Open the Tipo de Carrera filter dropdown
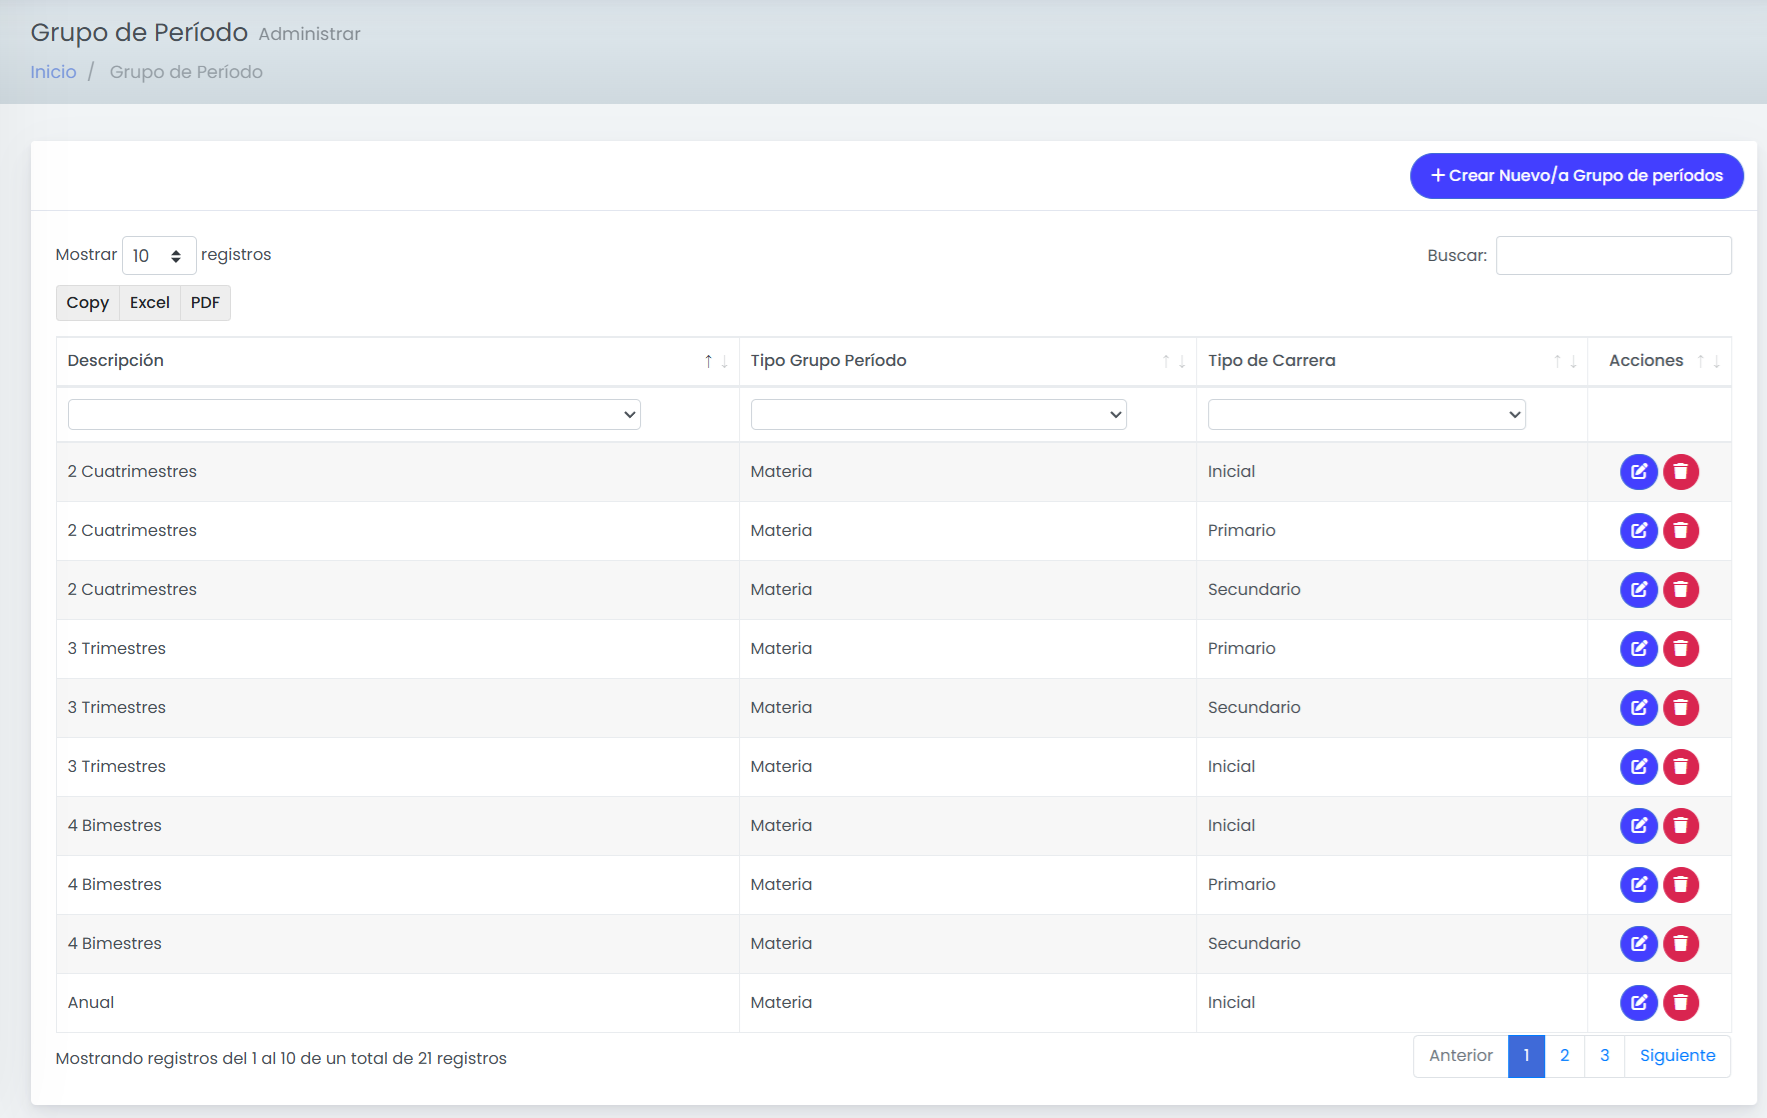1767x1118 pixels. click(x=1366, y=415)
